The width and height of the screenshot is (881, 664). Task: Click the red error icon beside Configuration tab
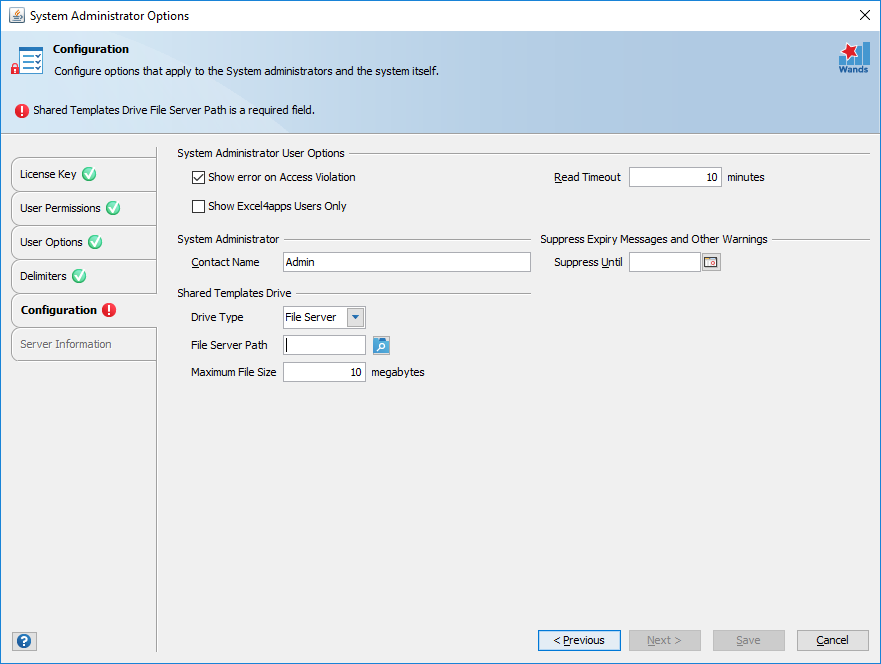[x=109, y=310]
